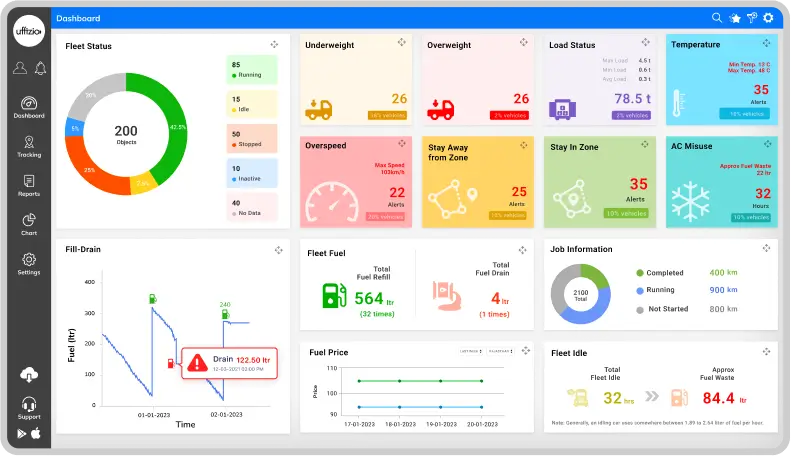Image resolution: width=791 pixels, height=456 pixels.
Task: Click the user profile icon in sidebar
Action: pos(19,68)
